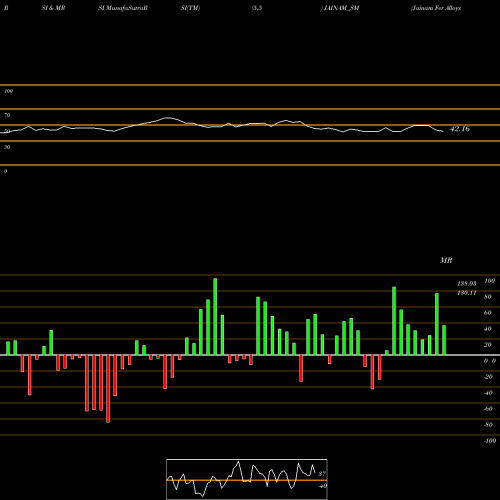The width and height of the screenshot is (500, 500).
Task: Click the MR axis label -80
Action: click(488, 425)
